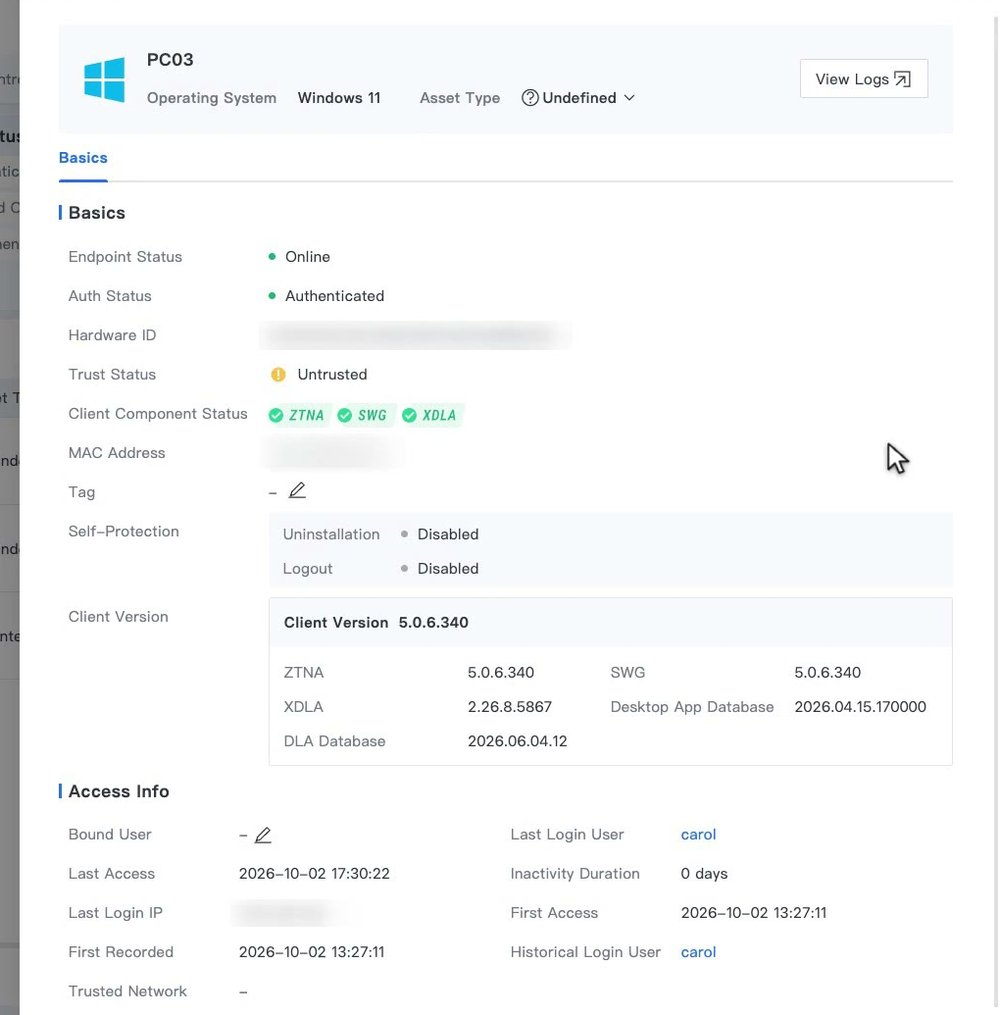The width and height of the screenshot is (1000, 1015).
Task: Edit Bound User with the pencil icon
Action: coord(263,835)
